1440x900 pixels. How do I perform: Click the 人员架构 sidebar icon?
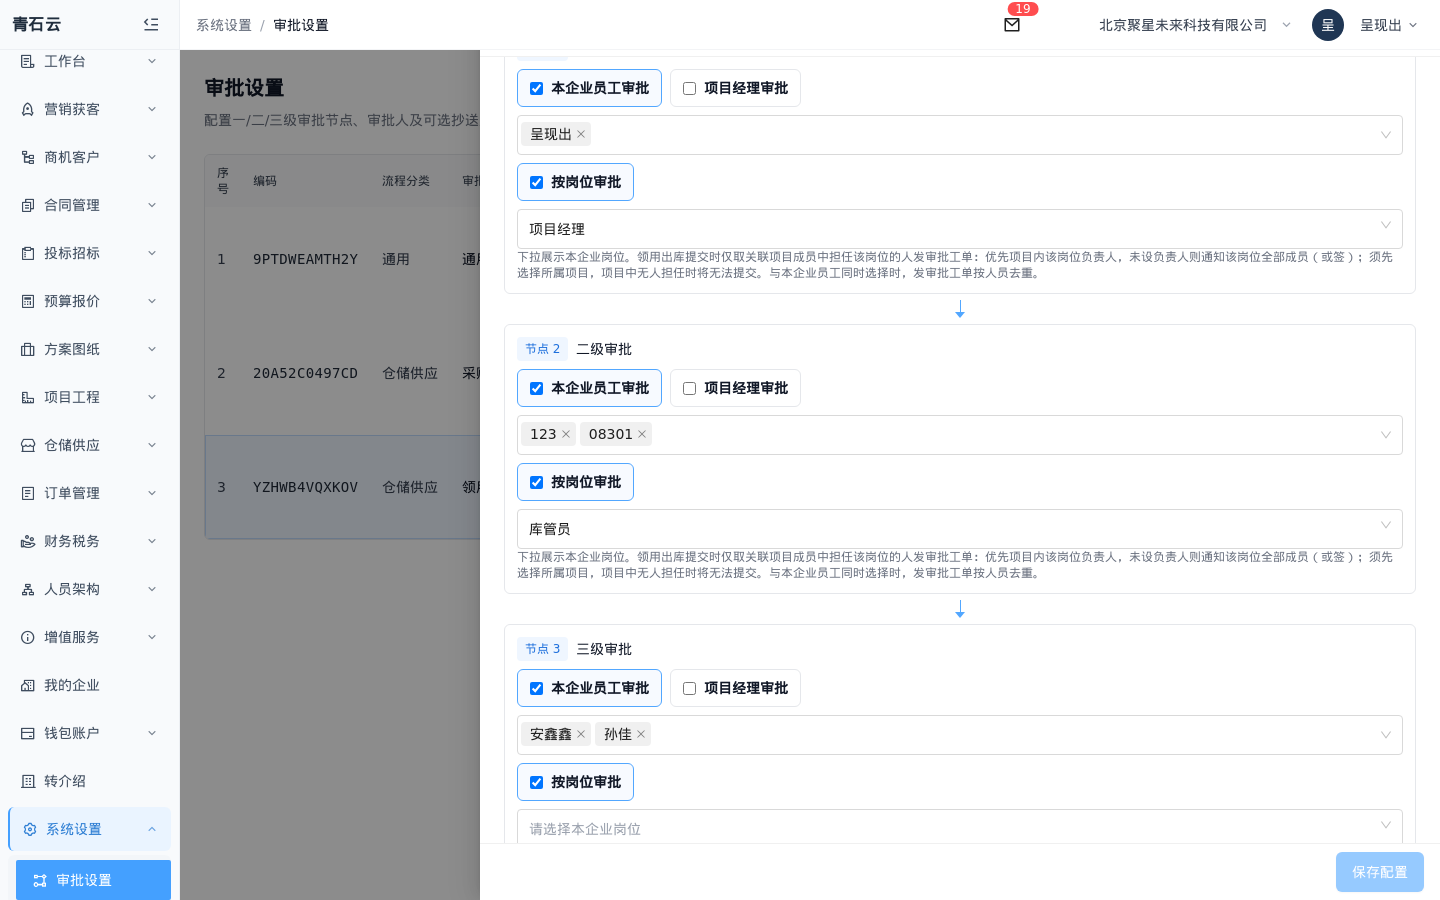[28, 589]
